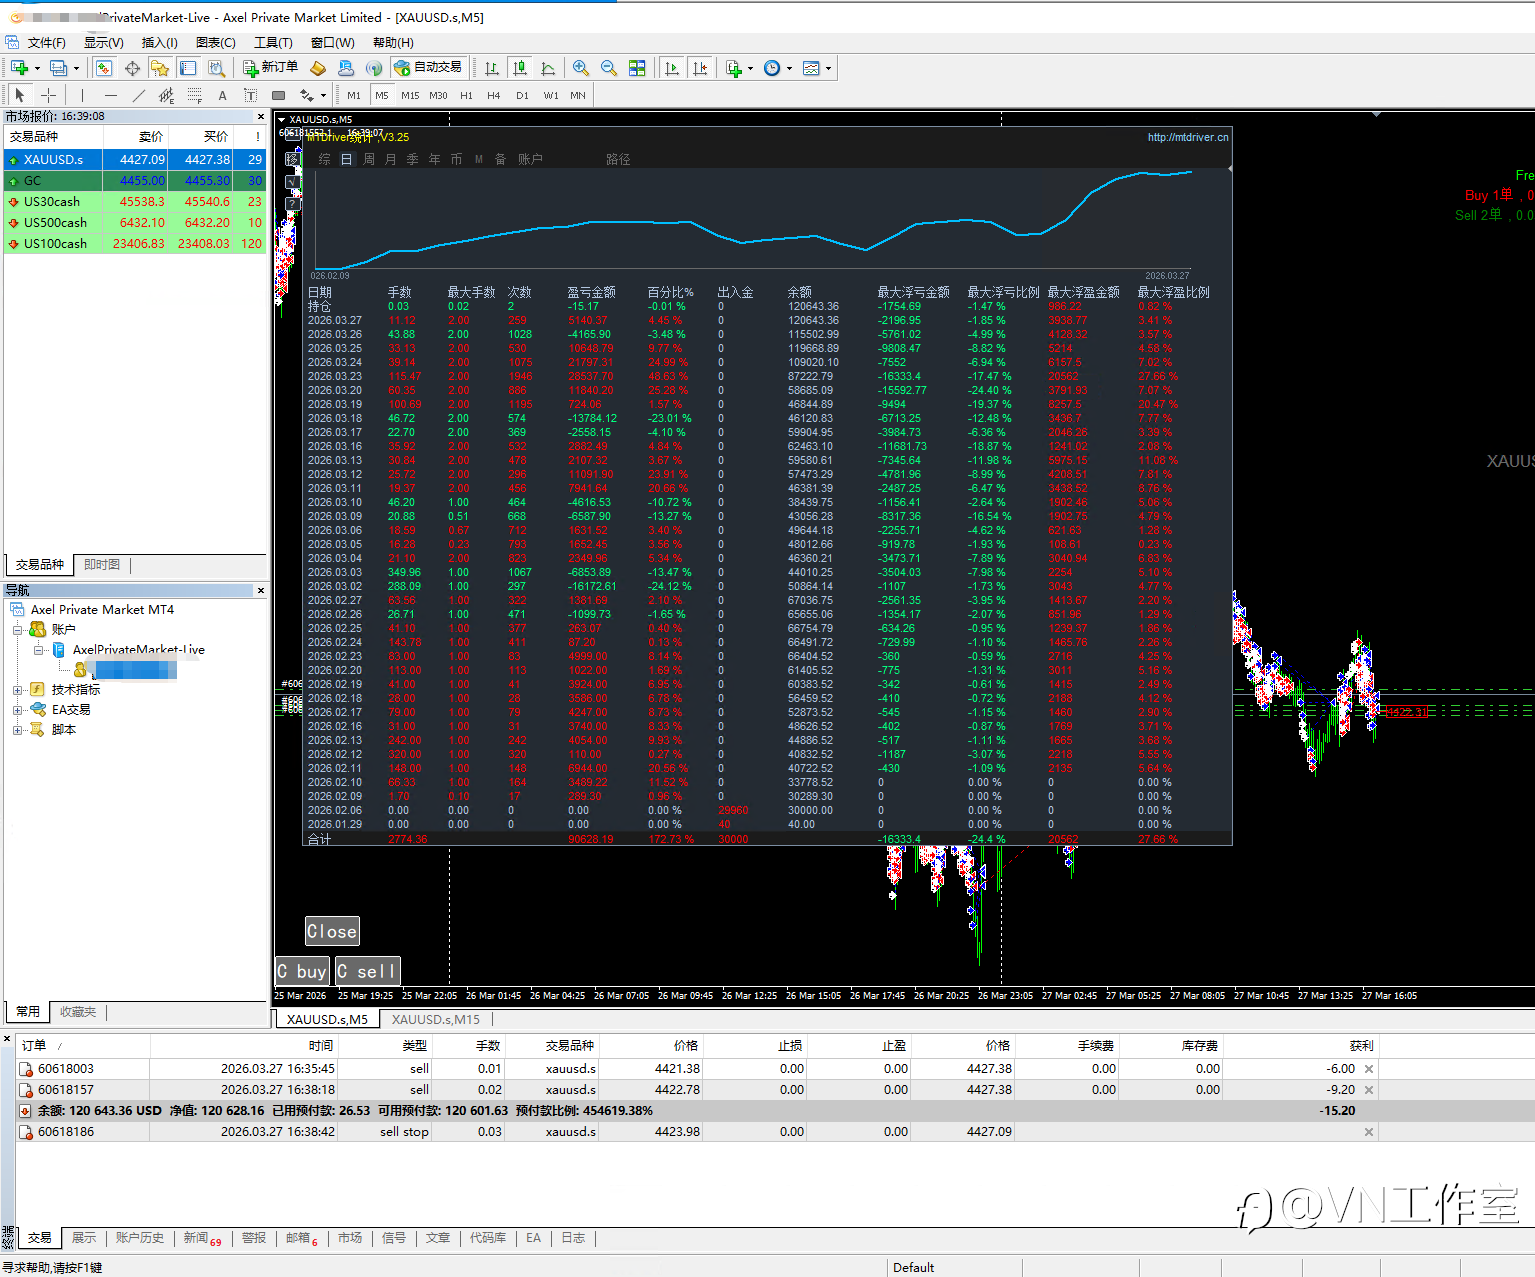Select the Fibonacci retracement tool
This screenshot has height=1277, width=1535.
point(195,95)
